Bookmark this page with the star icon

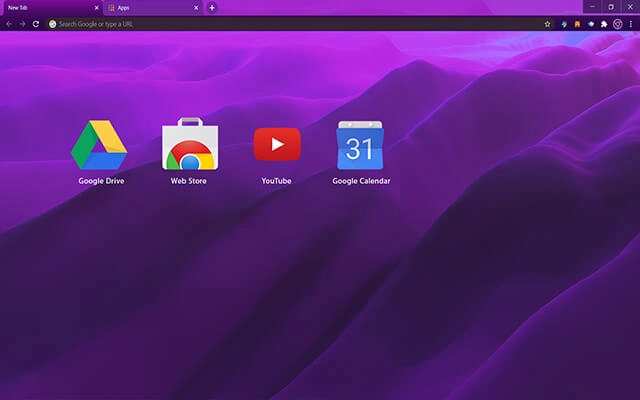pos(547,24)
